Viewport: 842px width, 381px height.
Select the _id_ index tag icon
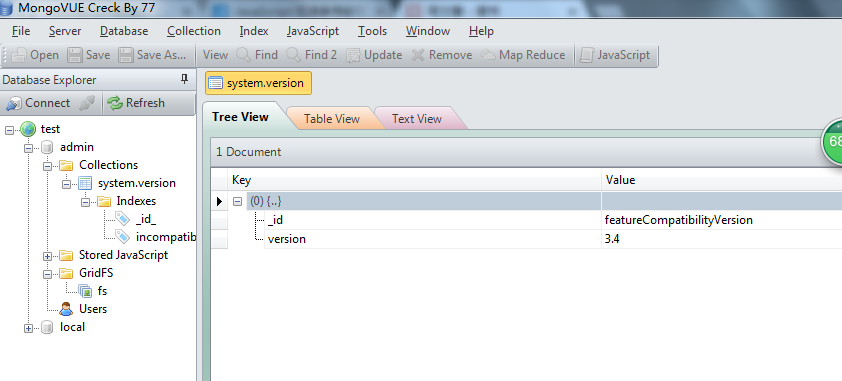coord(123,219)
